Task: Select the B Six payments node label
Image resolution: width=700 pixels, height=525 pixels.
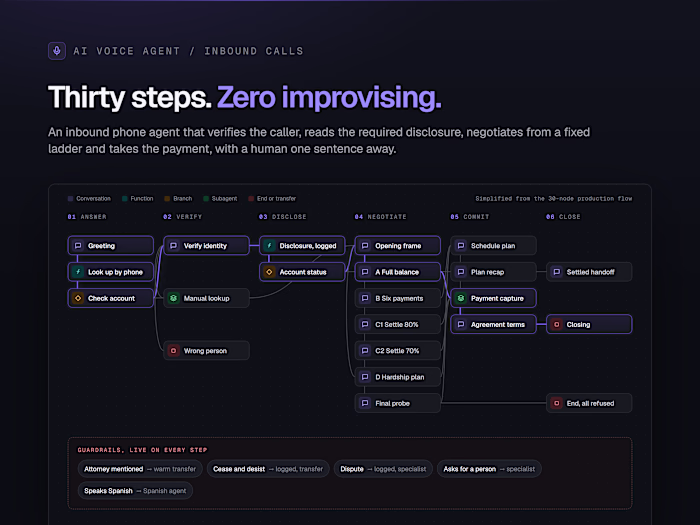Action: (399, 299)
